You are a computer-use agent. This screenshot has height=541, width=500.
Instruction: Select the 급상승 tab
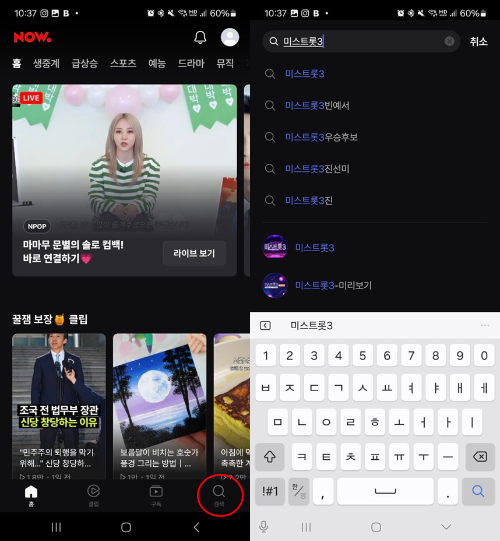point(85,63)
